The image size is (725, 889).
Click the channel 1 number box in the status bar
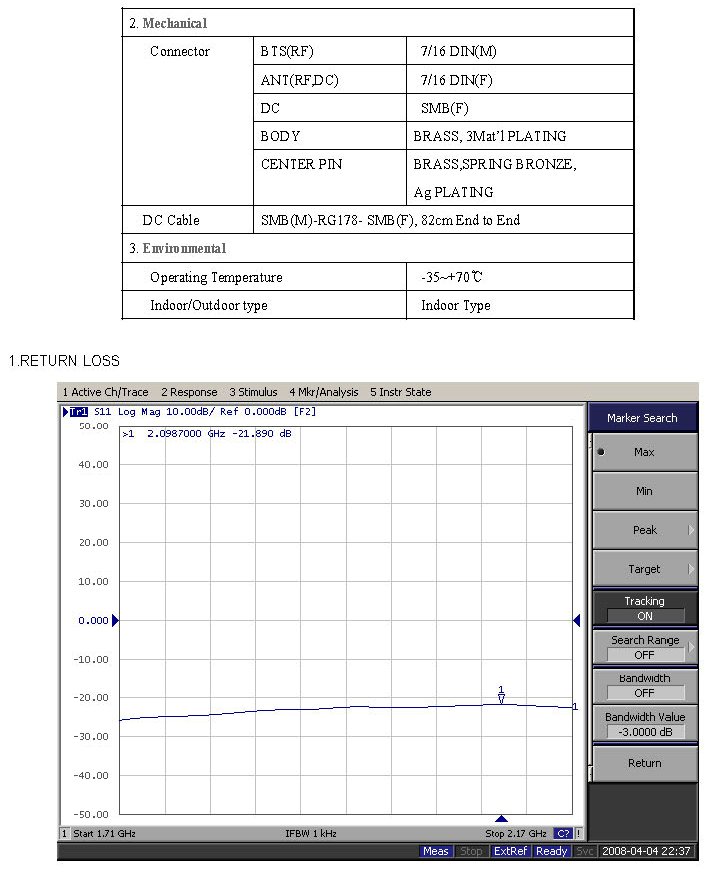pyautogui.click(x=64, y=833)
